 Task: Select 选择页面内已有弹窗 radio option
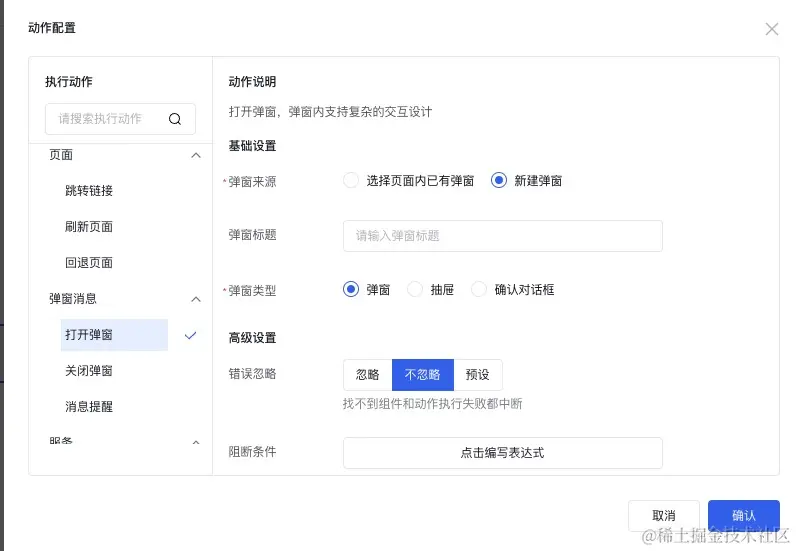pos(351,180)
